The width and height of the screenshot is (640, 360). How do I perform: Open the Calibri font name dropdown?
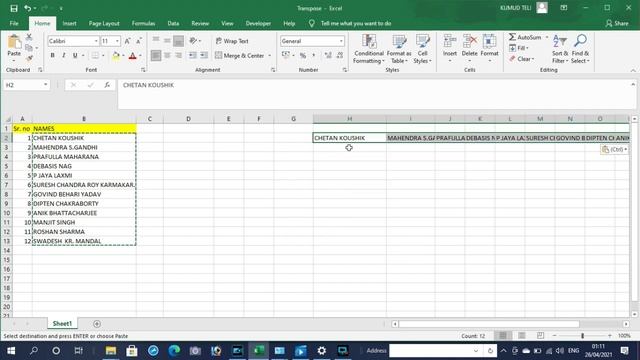click(x=96, y=41)
